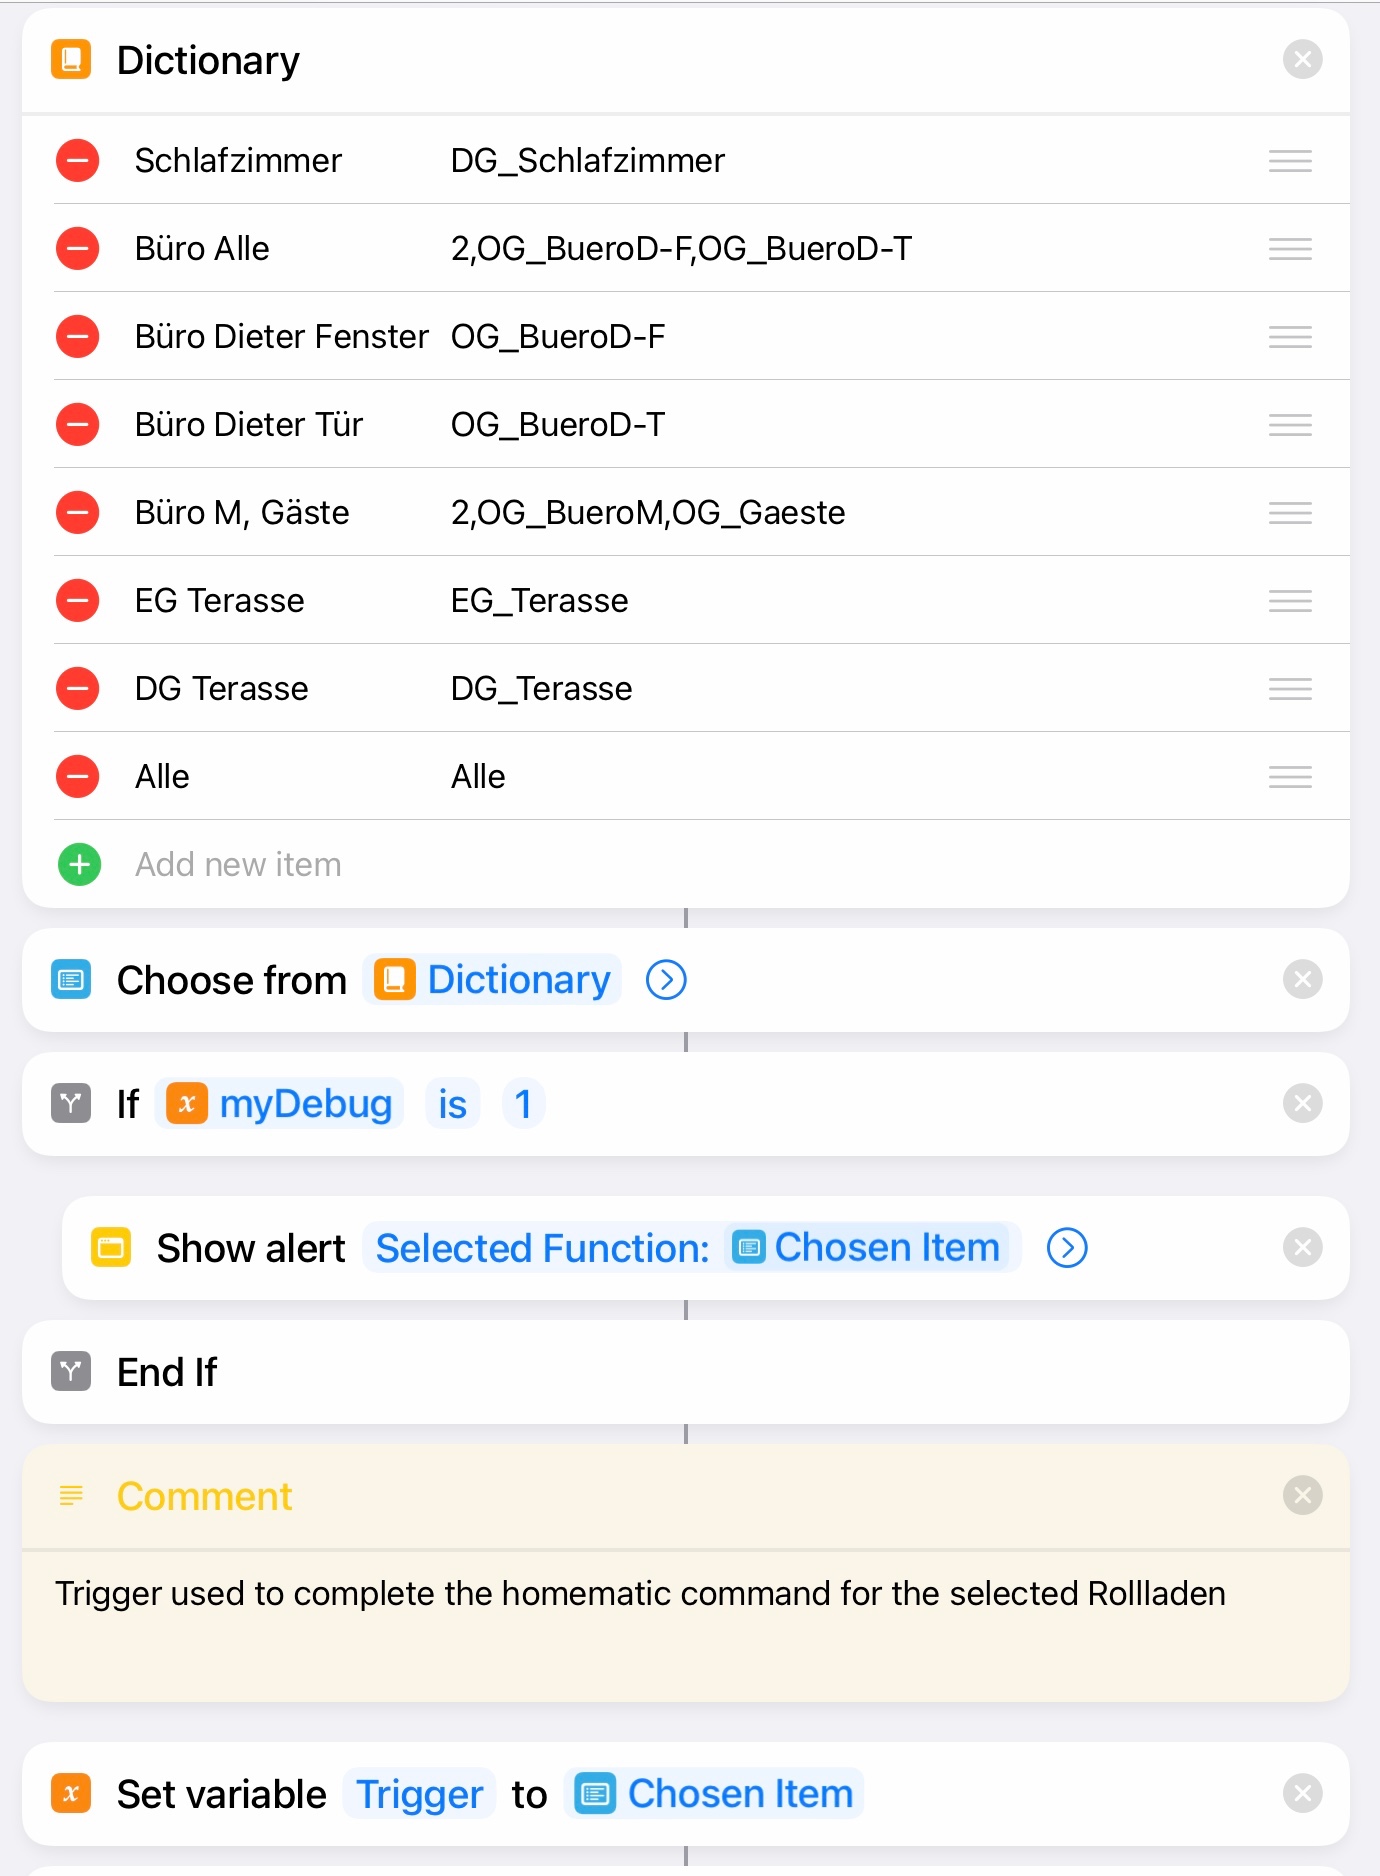Screen dimensions: 1380x1876
Task: Click the Büro M, Gäste key field
Action: coord(242,513)
